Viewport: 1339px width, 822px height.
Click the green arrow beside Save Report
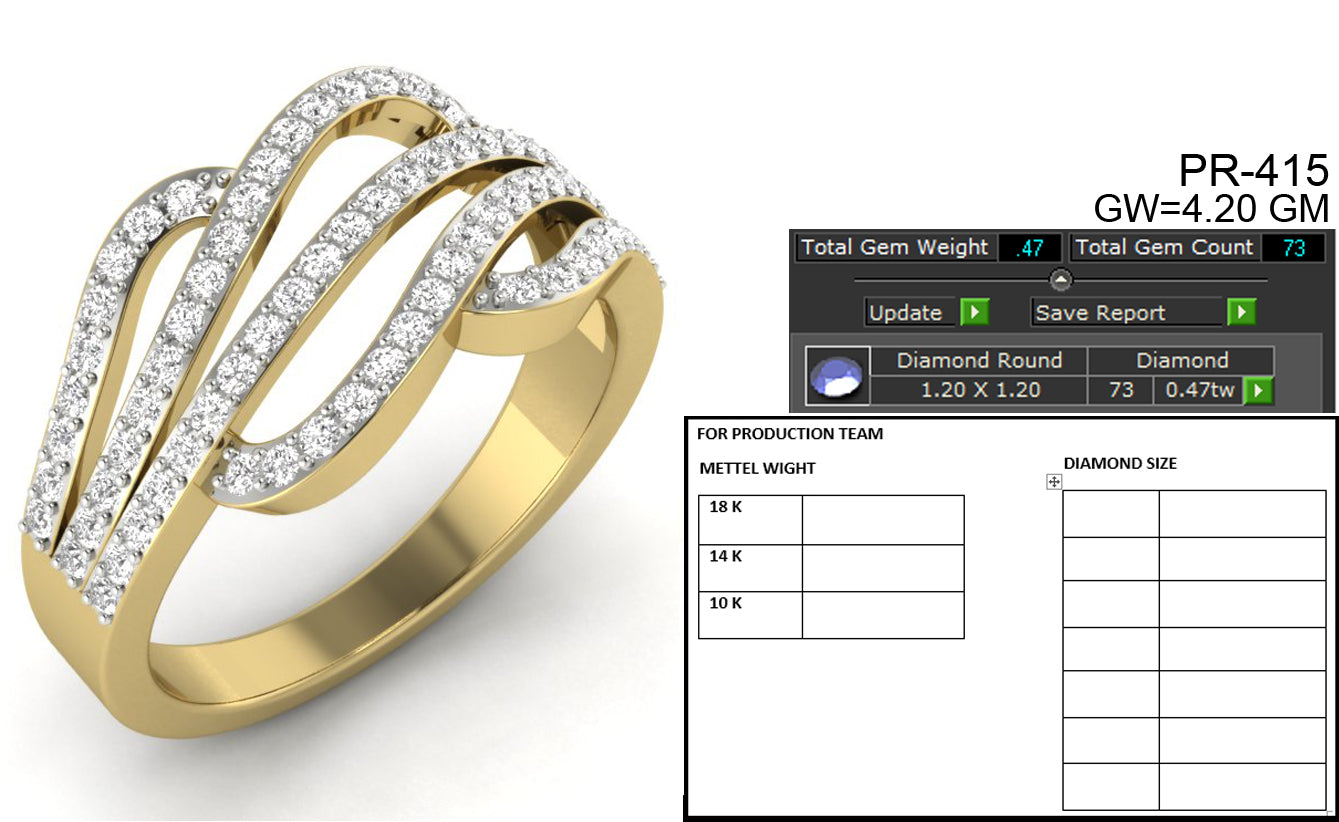click(x=1241, y=313)
